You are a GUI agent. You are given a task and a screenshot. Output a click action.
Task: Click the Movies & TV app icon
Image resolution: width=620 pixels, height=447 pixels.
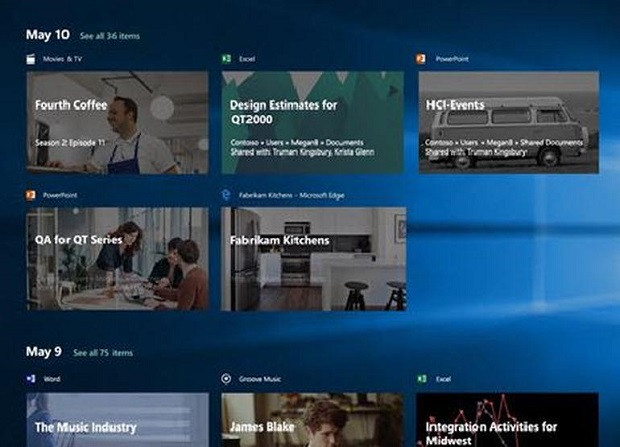[x=31, y=59]
